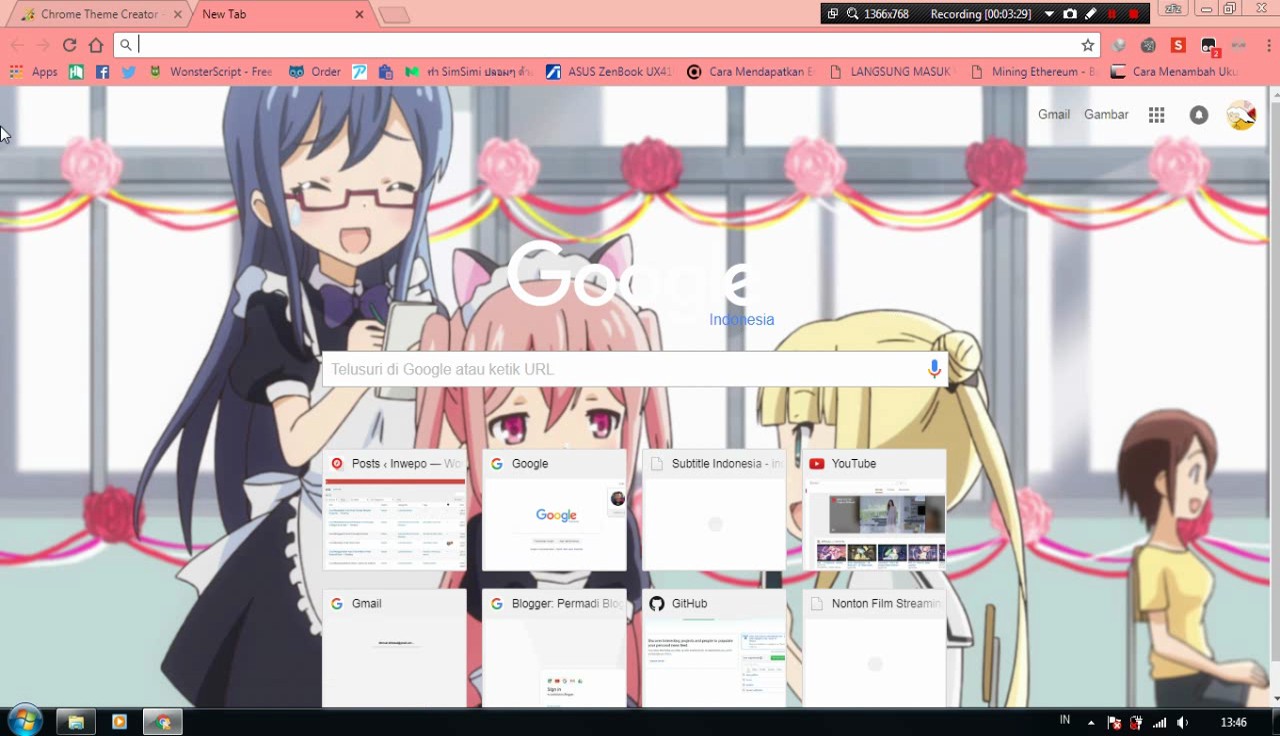Image resolution: width=1280 pixels, height=736 pixels.
Task: Open the WonsterScript bookmark
Action: point(210,72)
